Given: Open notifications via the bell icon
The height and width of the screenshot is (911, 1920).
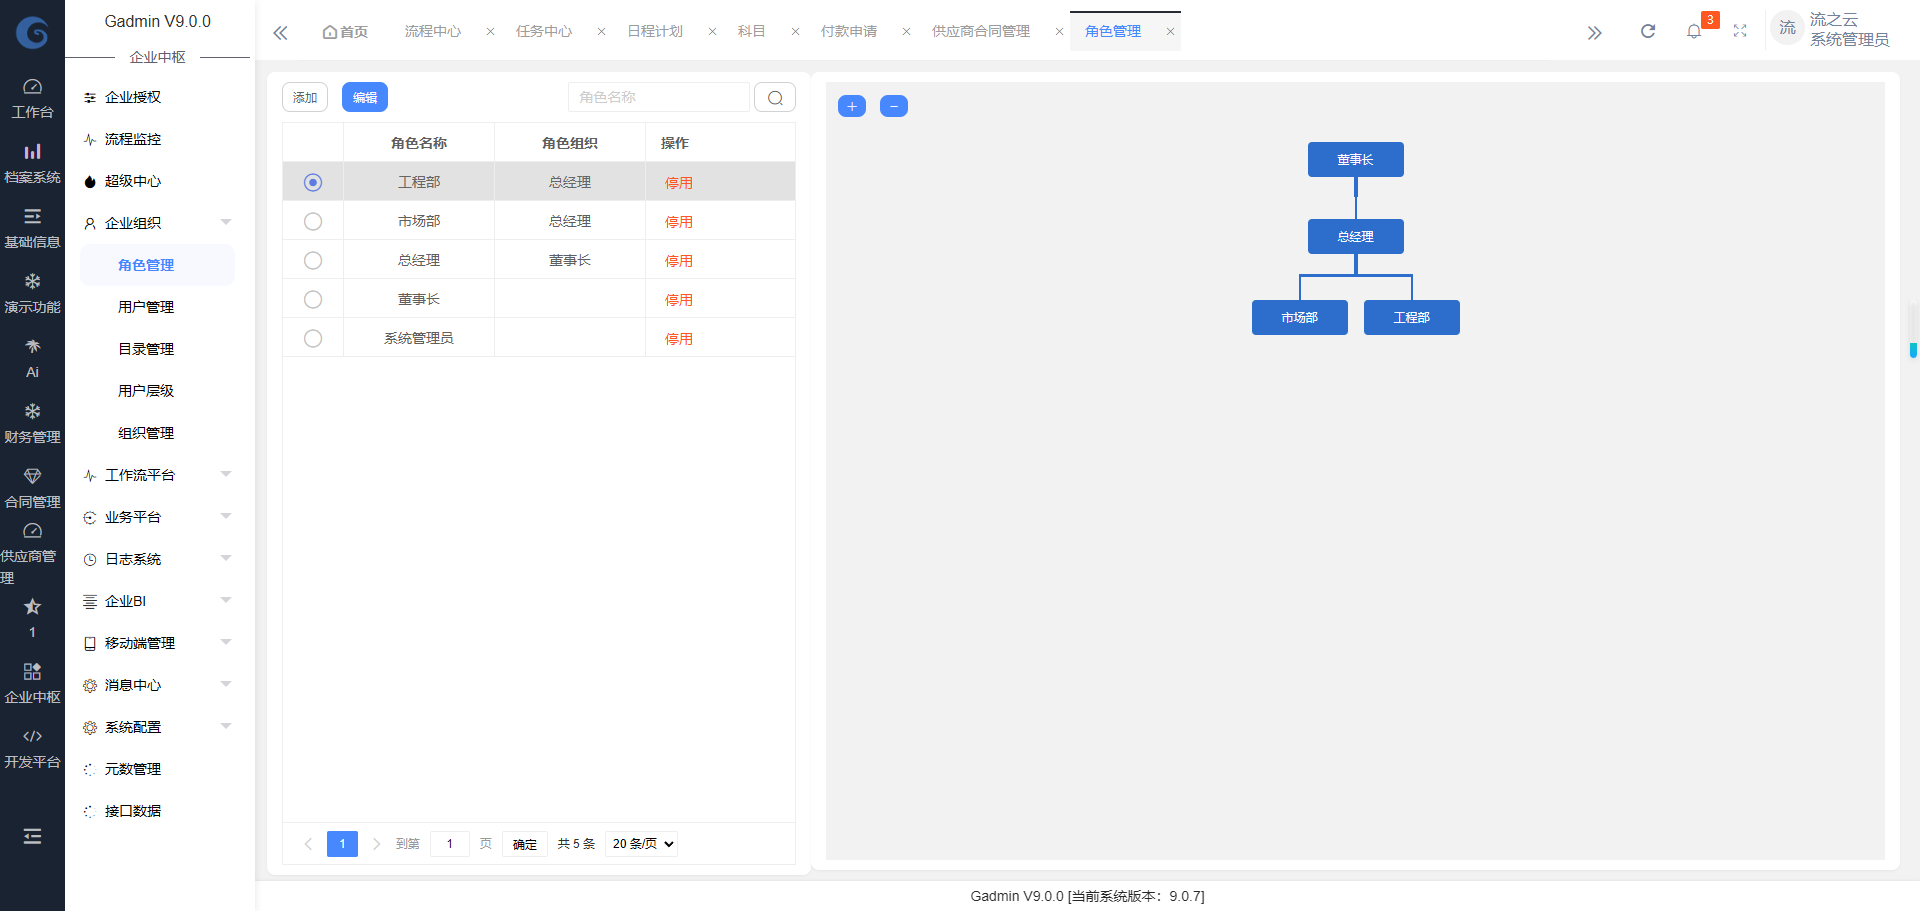Looking at the screenshot, I should [x=1694, y=30].
